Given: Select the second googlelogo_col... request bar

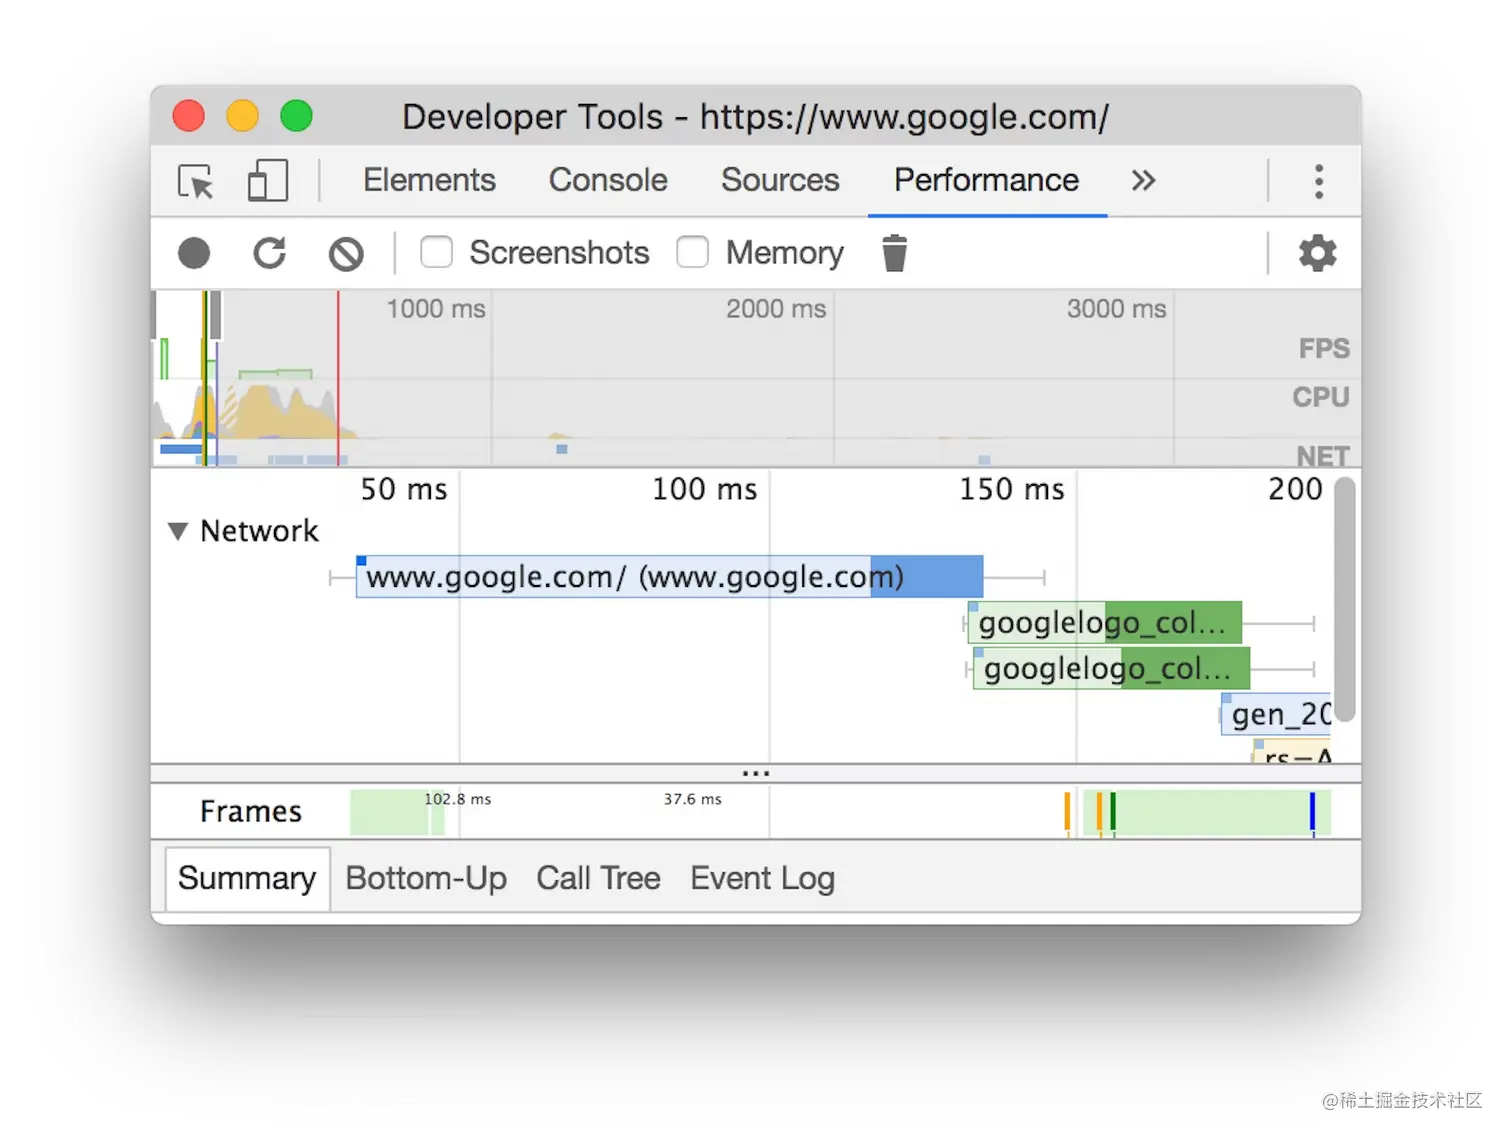Looking at the screenshot, I should point(1110,668).
